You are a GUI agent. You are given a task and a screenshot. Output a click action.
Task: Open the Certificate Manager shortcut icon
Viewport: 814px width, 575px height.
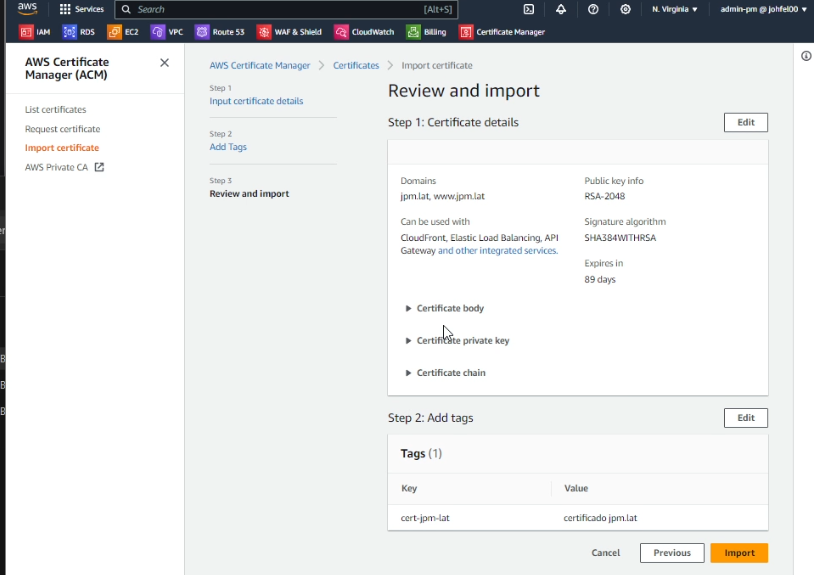click(x=466, y=32)
